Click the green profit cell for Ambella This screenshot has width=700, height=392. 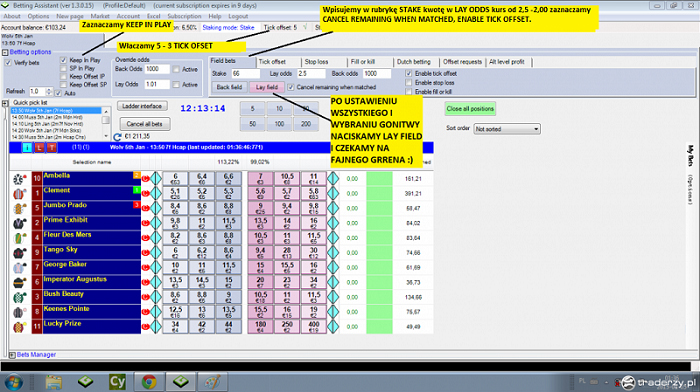[379, 179]
